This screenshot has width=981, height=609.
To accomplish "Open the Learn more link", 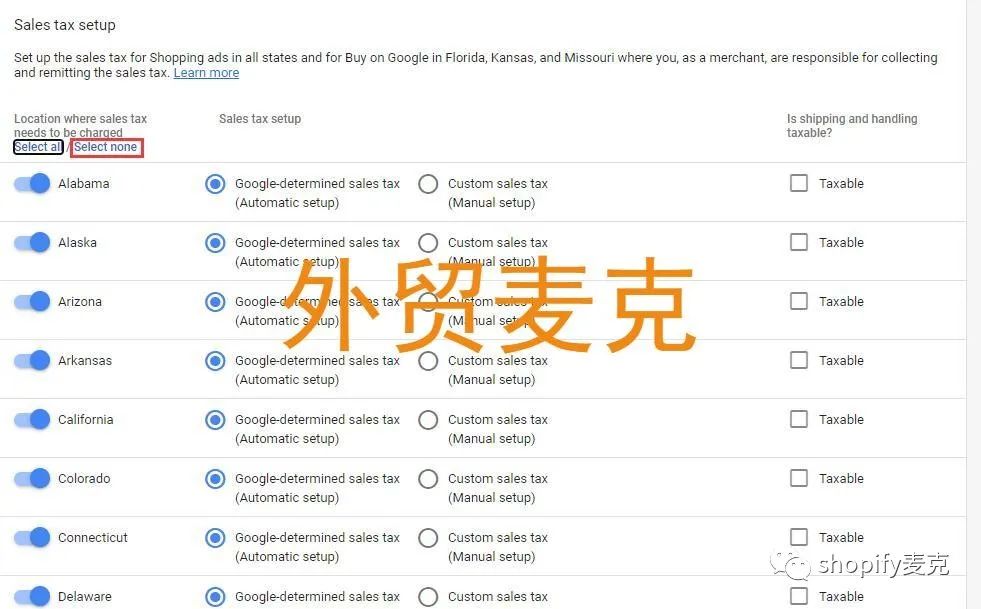I will pos(206,72).
